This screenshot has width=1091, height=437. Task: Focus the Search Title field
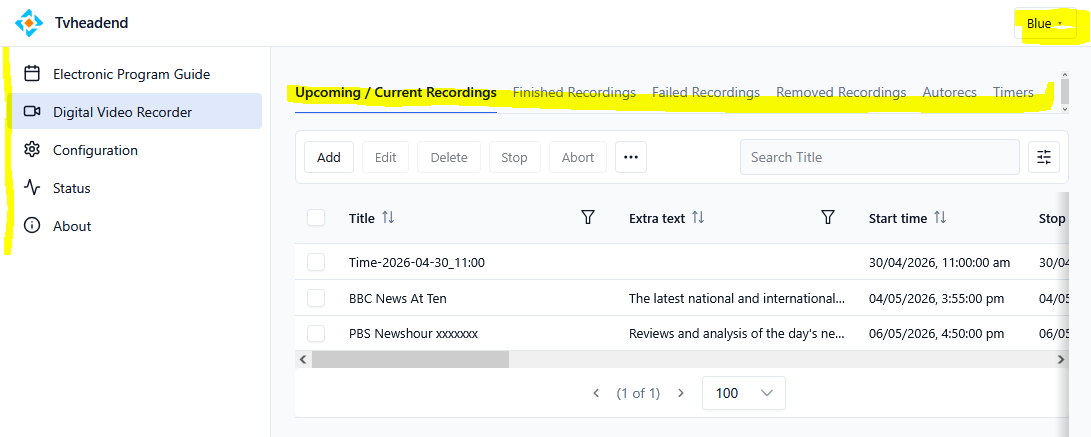[x=880, y=157]
